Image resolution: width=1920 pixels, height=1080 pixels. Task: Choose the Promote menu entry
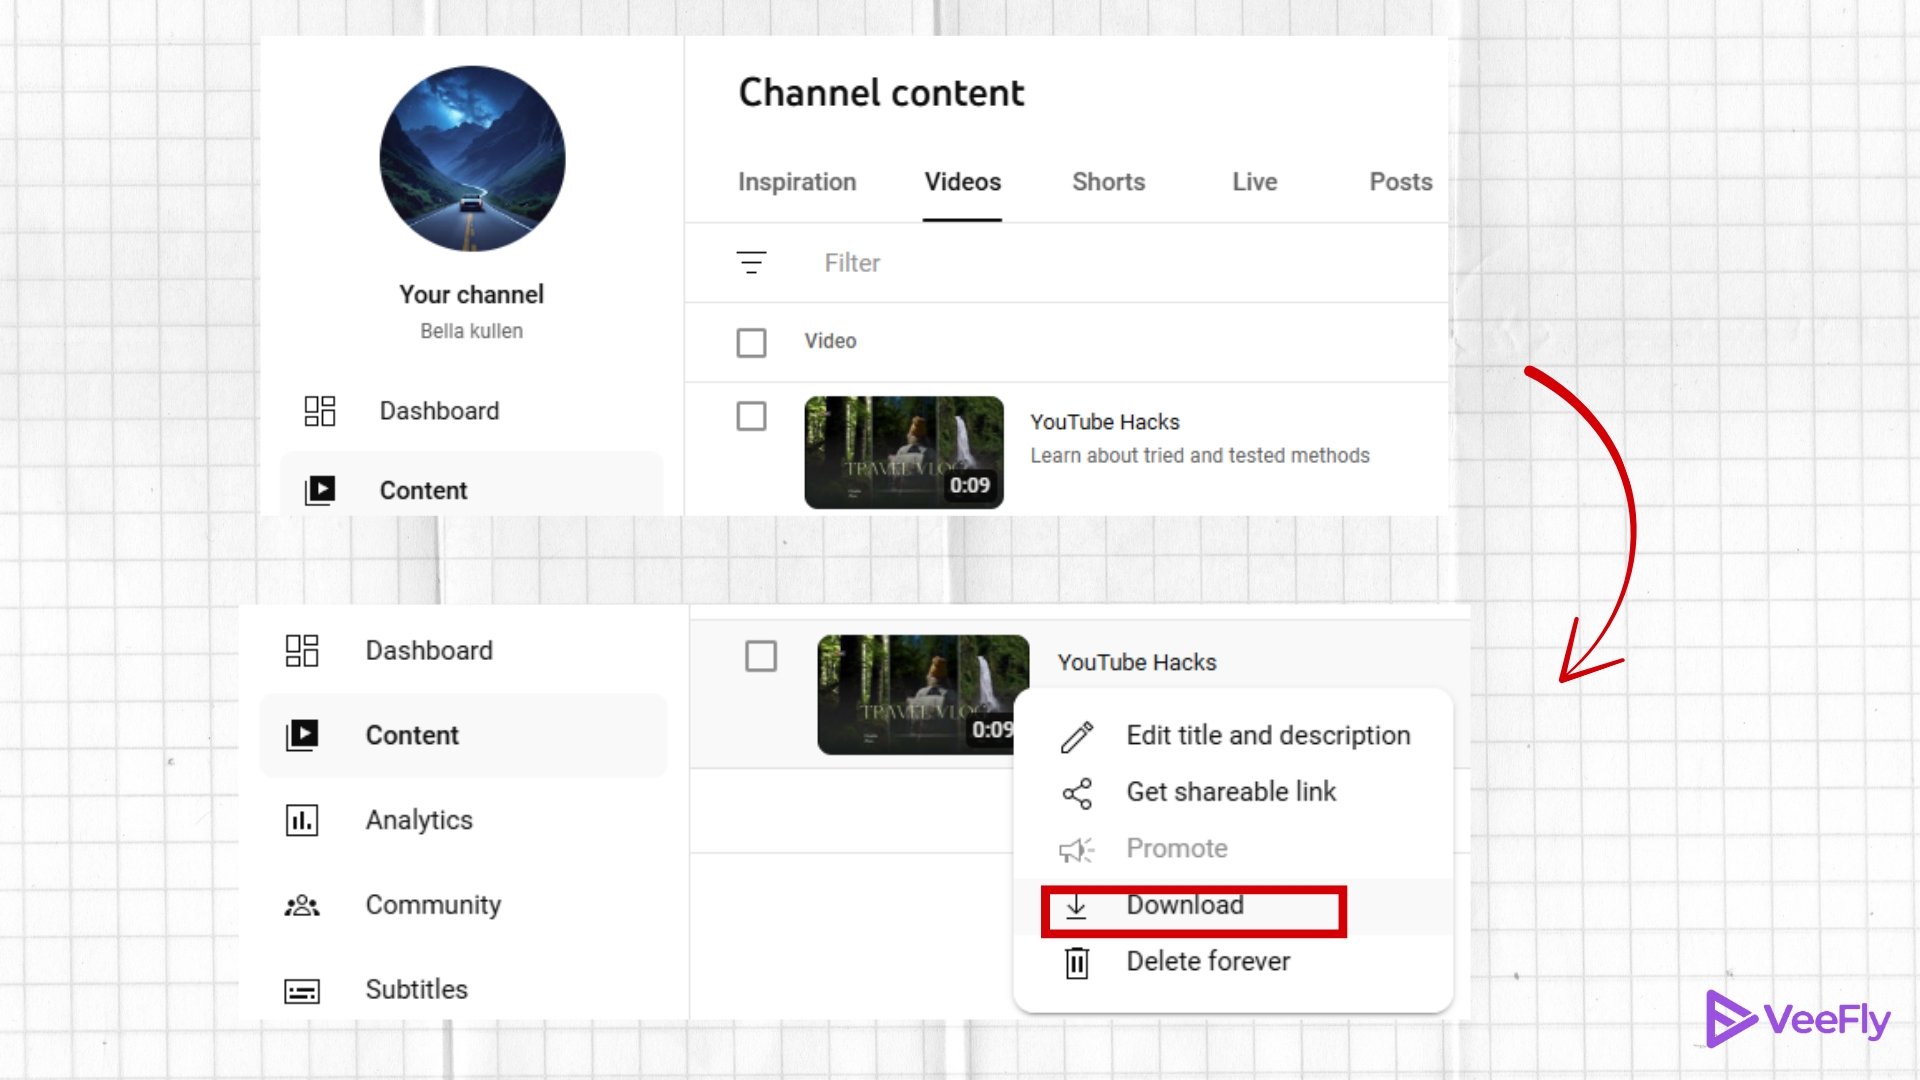1176,849
